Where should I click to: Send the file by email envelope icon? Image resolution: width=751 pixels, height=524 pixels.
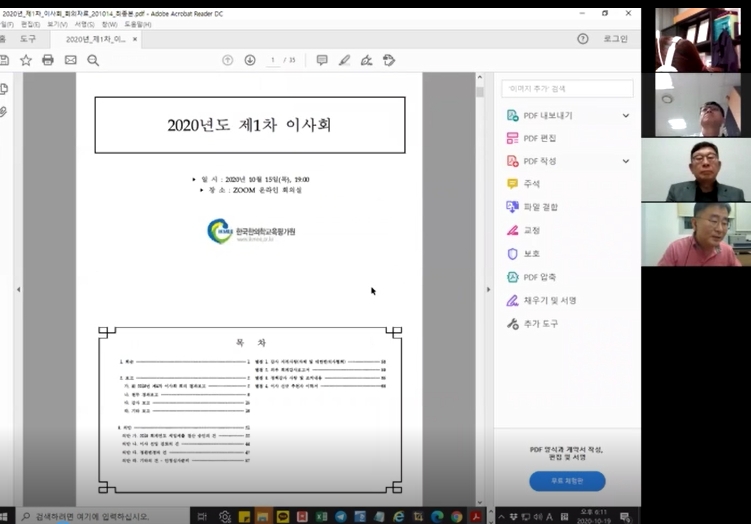[x=70, y=60]
